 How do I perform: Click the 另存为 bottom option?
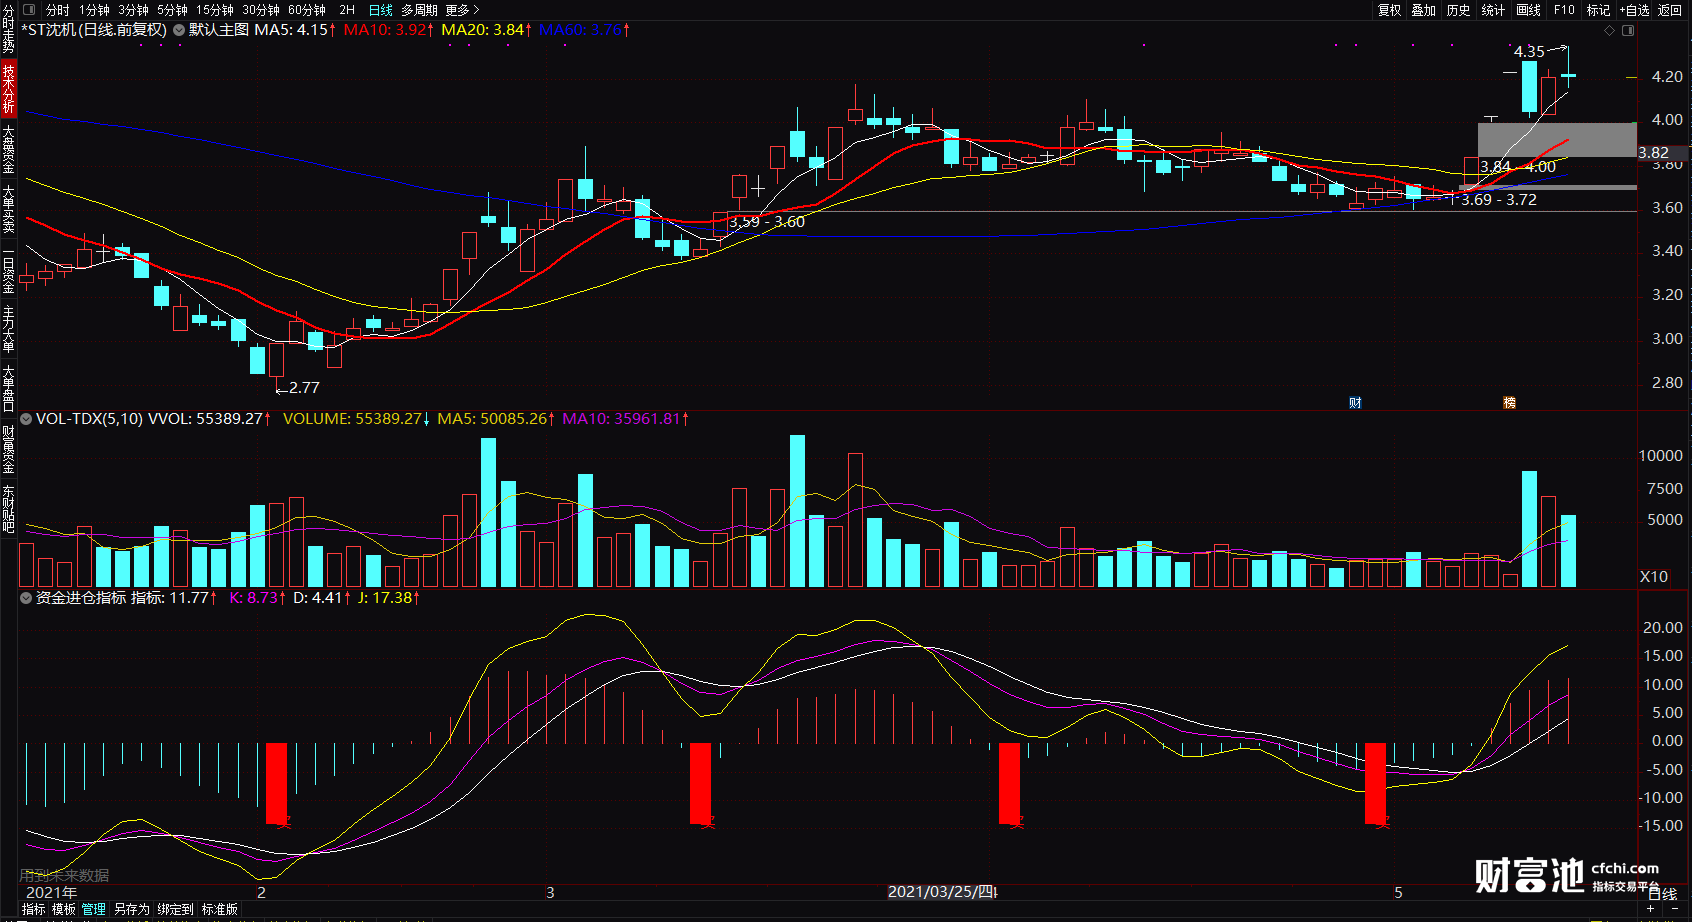[132, 909]
